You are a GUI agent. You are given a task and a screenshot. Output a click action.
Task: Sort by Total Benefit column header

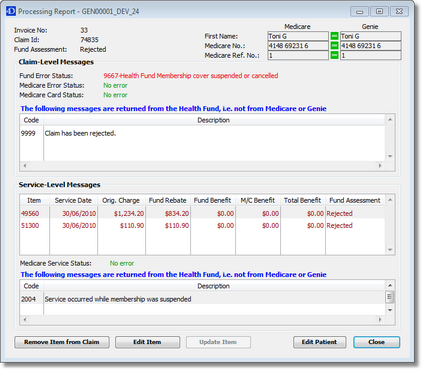click(x=303, y=200)
